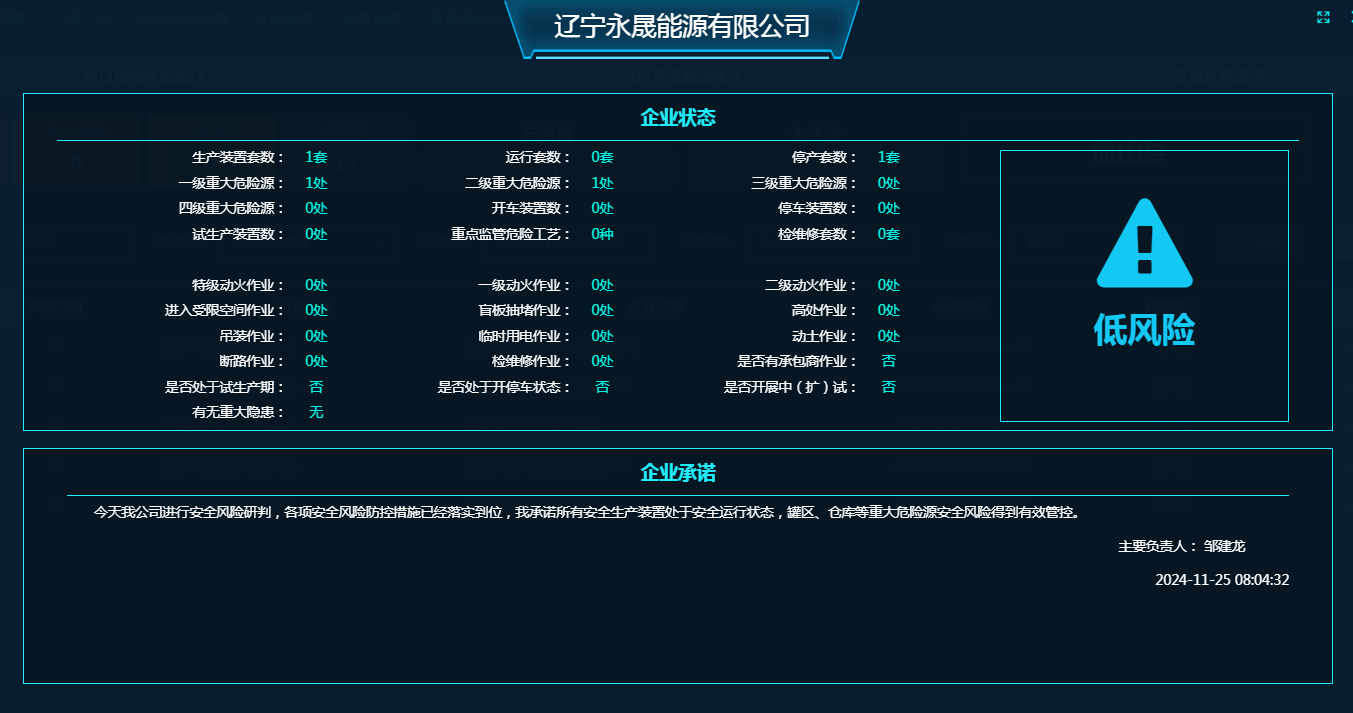Click the timestamp 2024-11-25 08:04:32
Image resolution: width=1353 pixels, height=713 pixels.
[1222, 579]
